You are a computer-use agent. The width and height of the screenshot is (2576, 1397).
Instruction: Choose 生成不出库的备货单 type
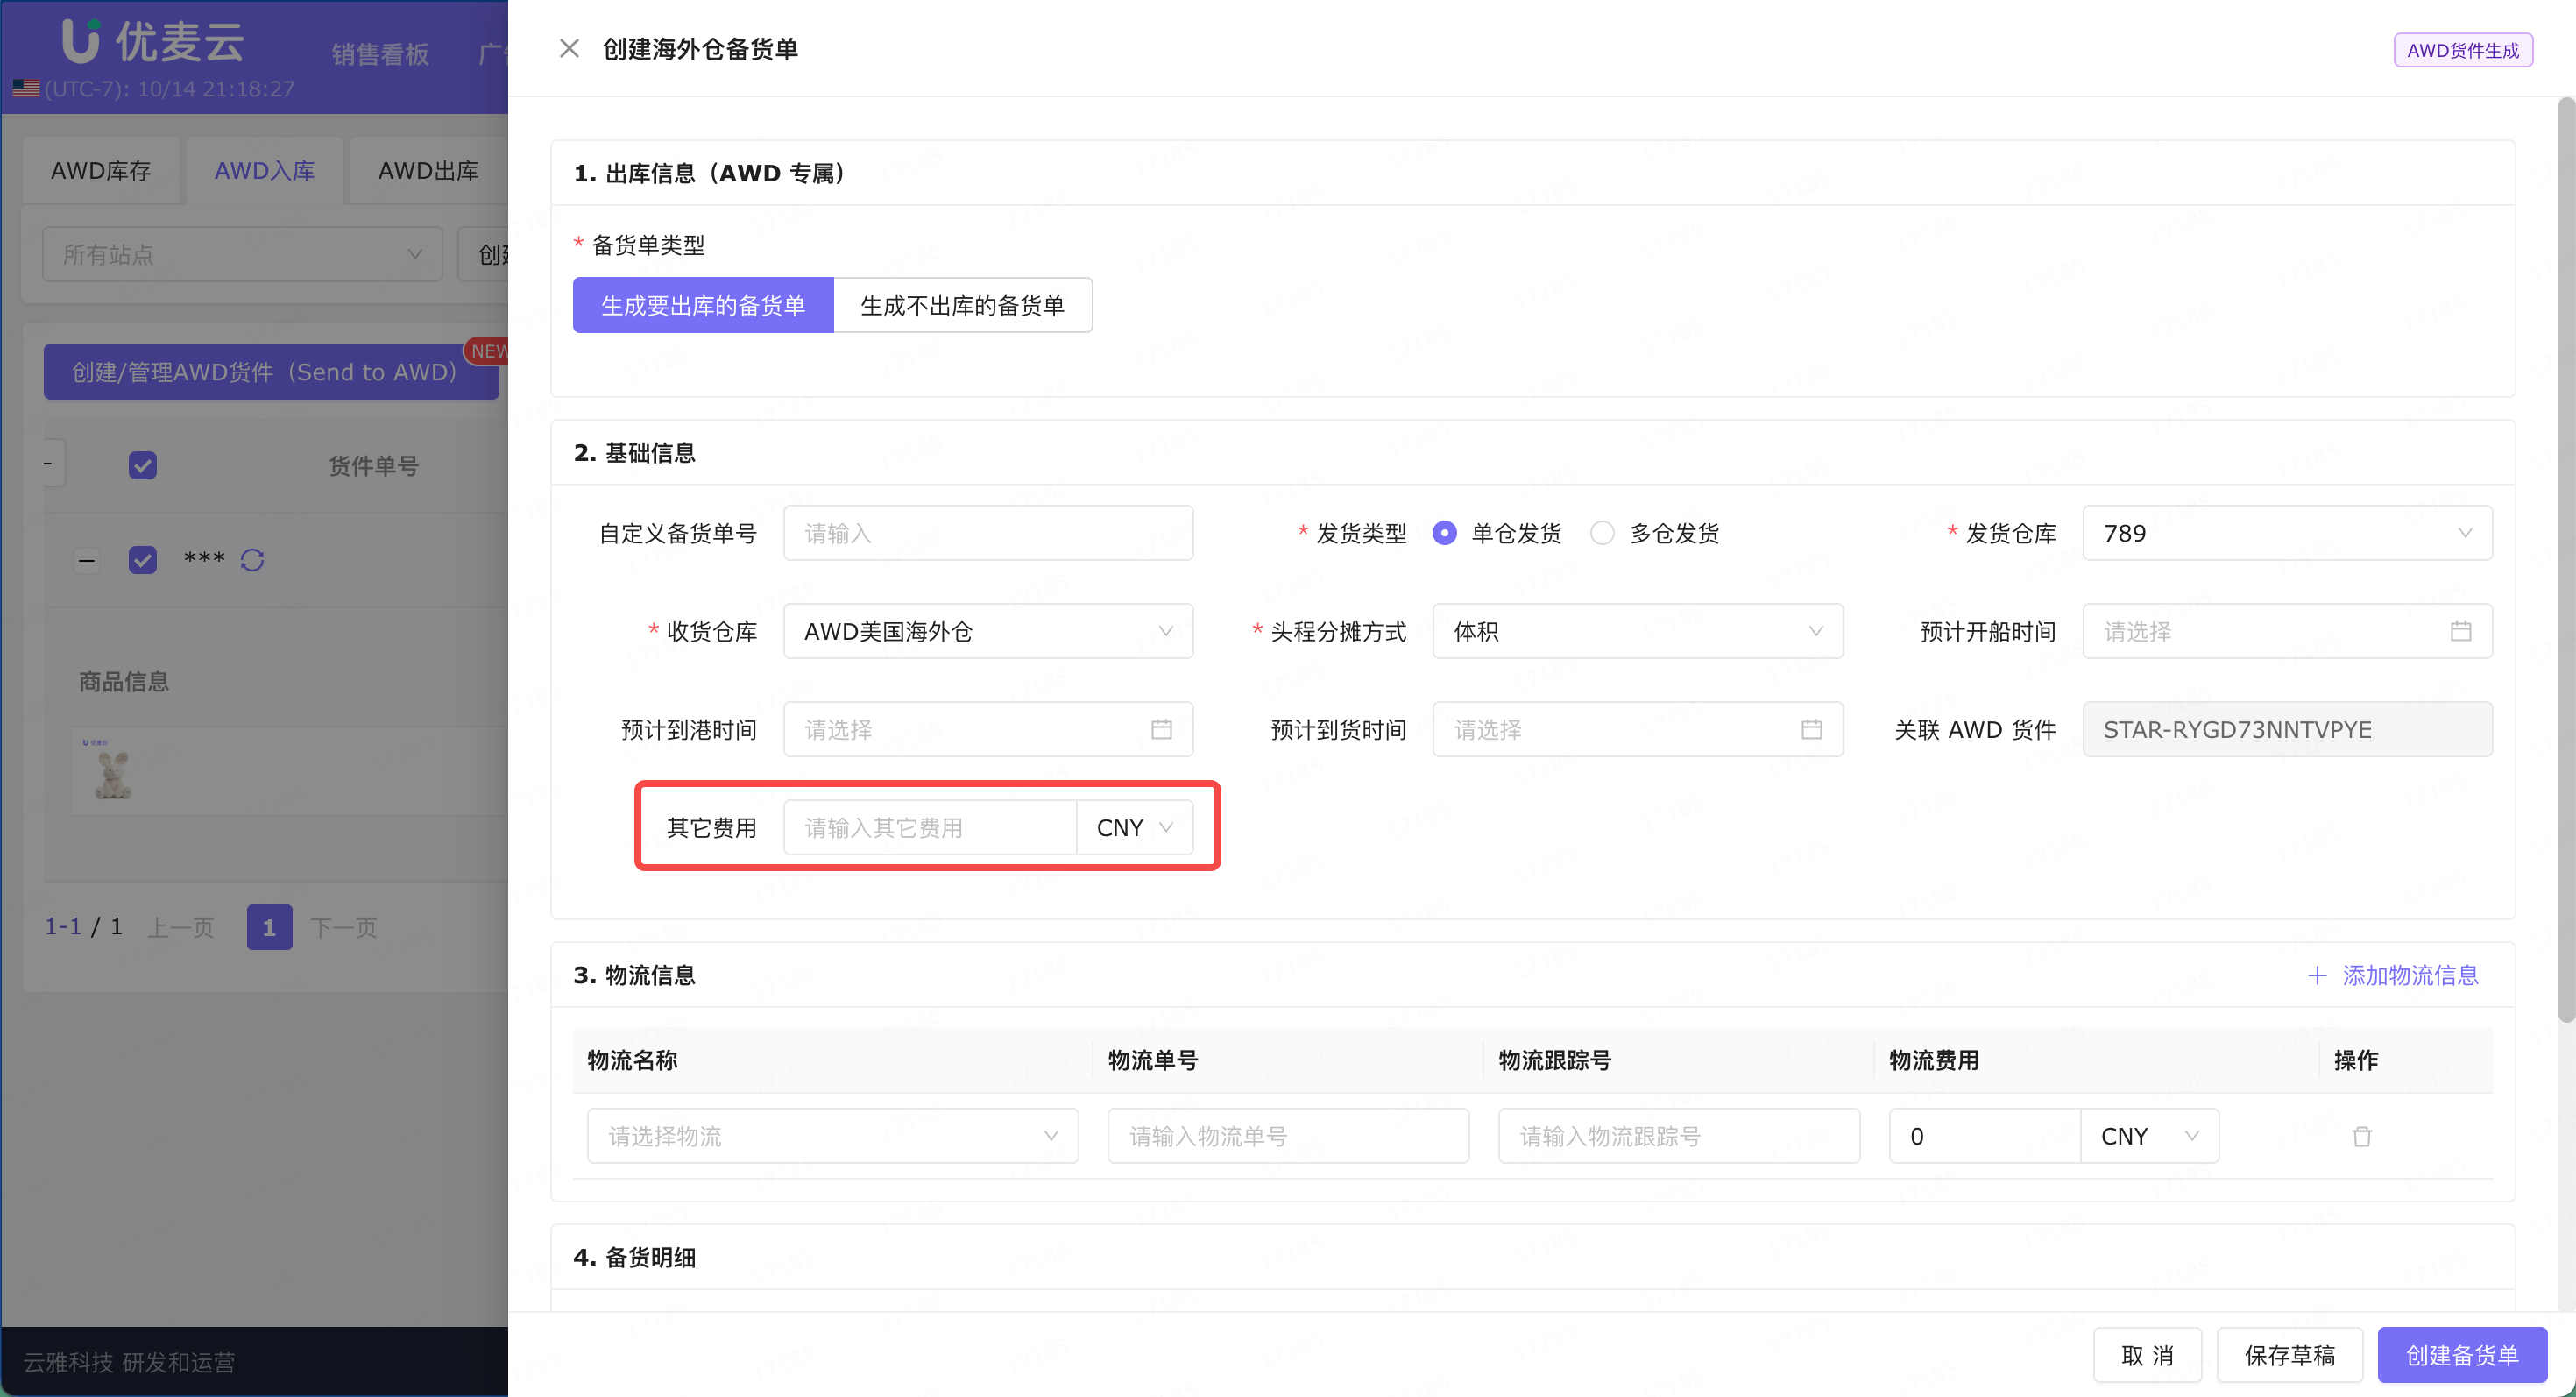pos(963,305)
